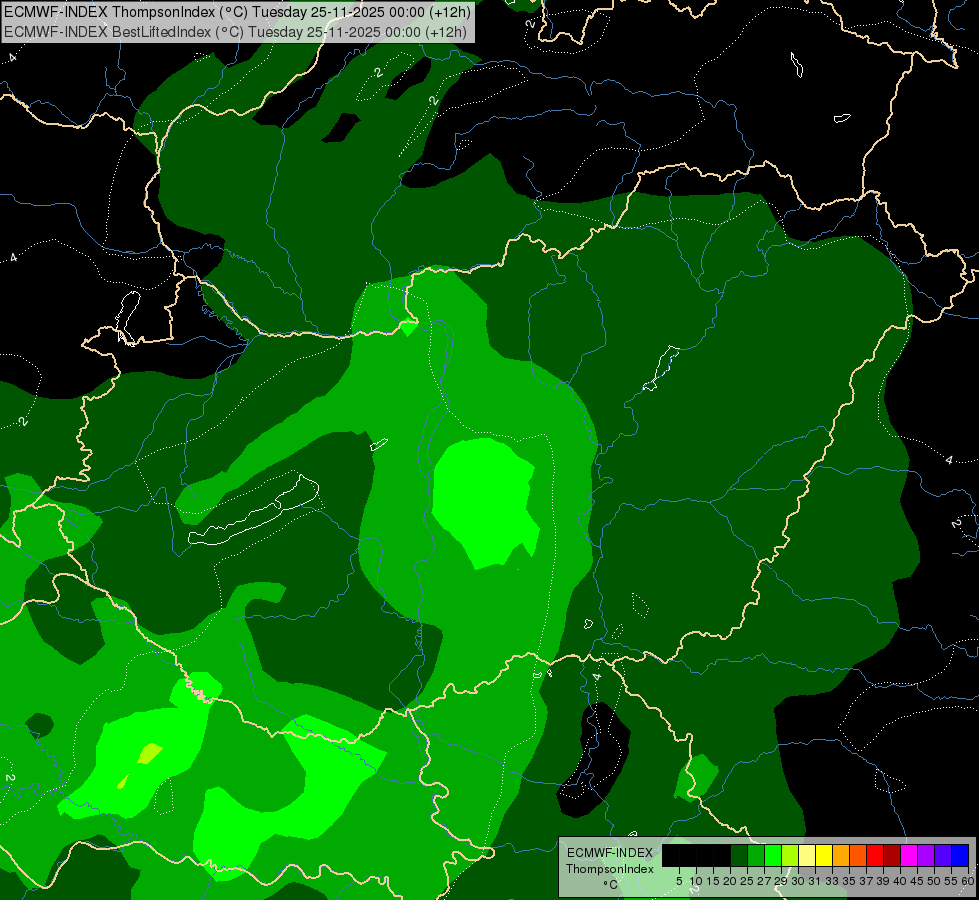Click legend scale value 40

click(x=900, y=881)
